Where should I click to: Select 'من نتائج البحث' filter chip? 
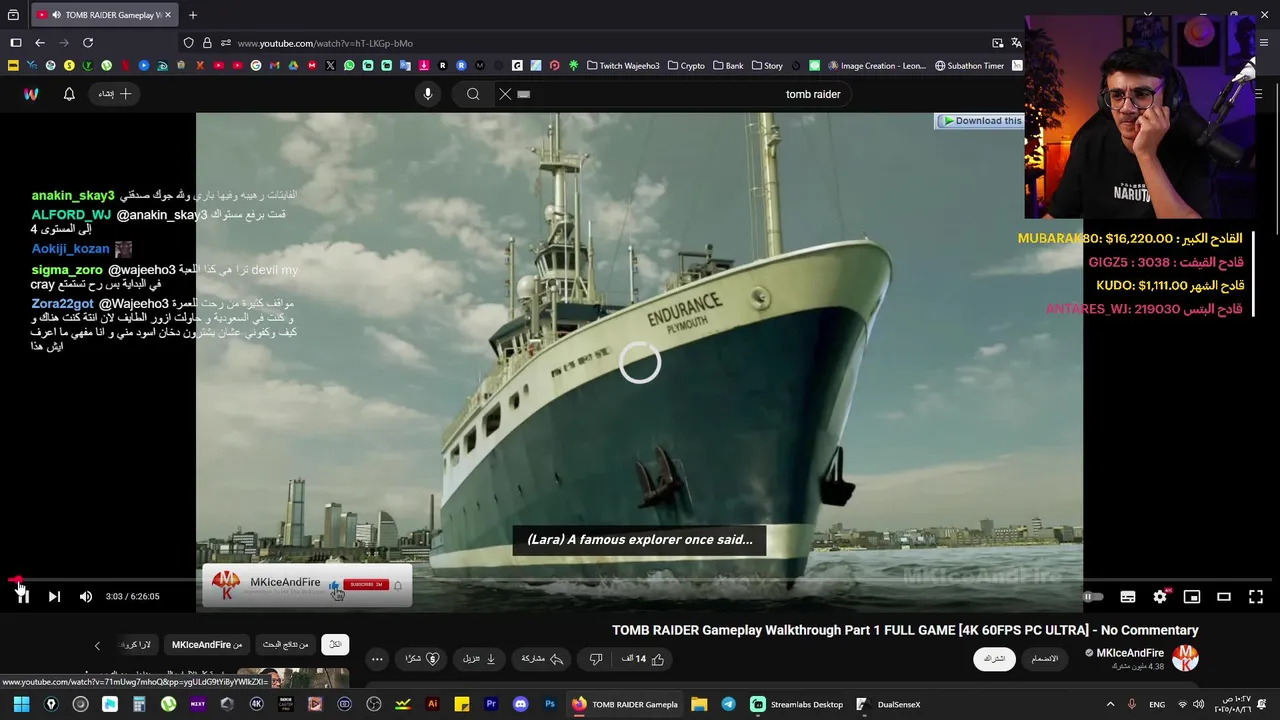pos(286,645)
